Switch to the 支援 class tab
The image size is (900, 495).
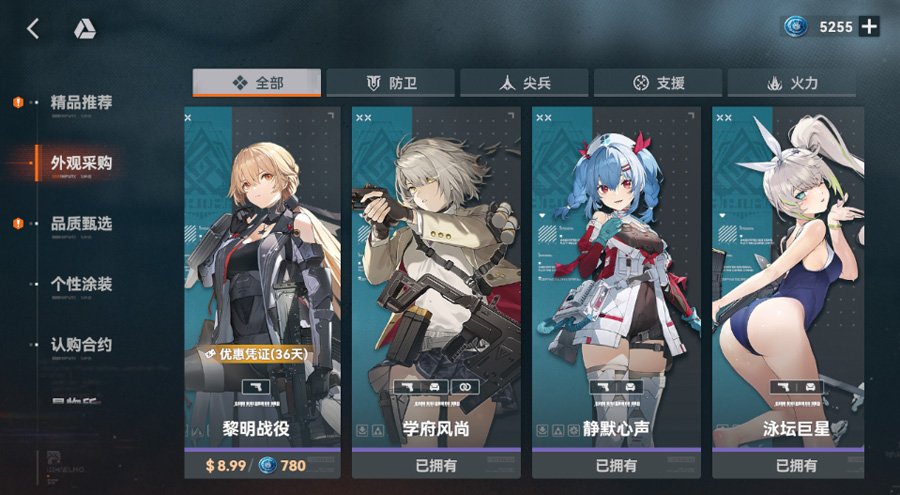pos(658,83)
